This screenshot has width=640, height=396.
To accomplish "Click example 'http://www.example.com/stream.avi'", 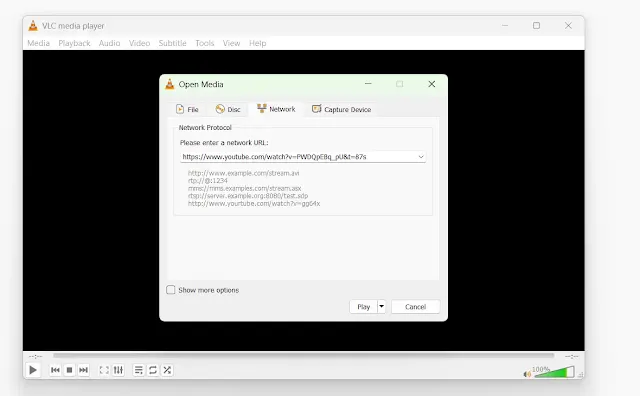I will pos(244,173).
